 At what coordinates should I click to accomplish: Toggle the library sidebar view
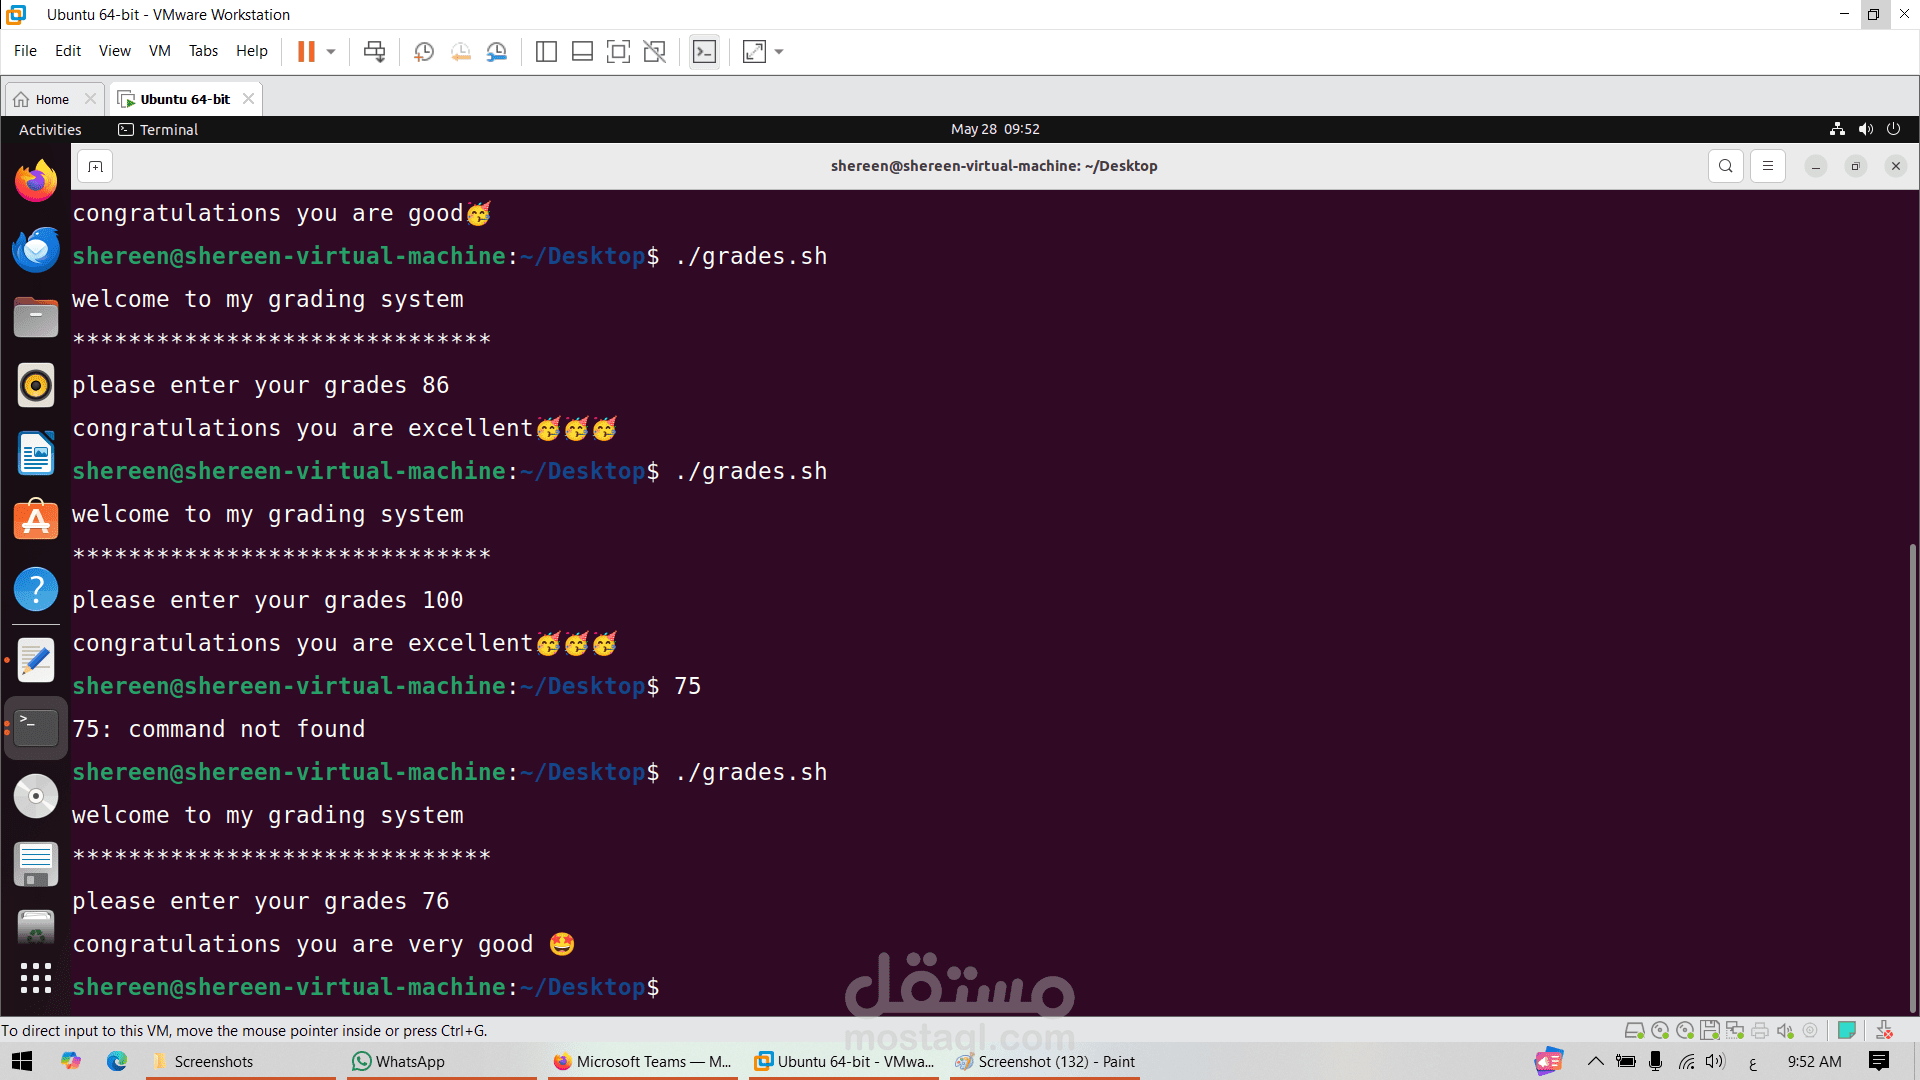coord(546,51)
